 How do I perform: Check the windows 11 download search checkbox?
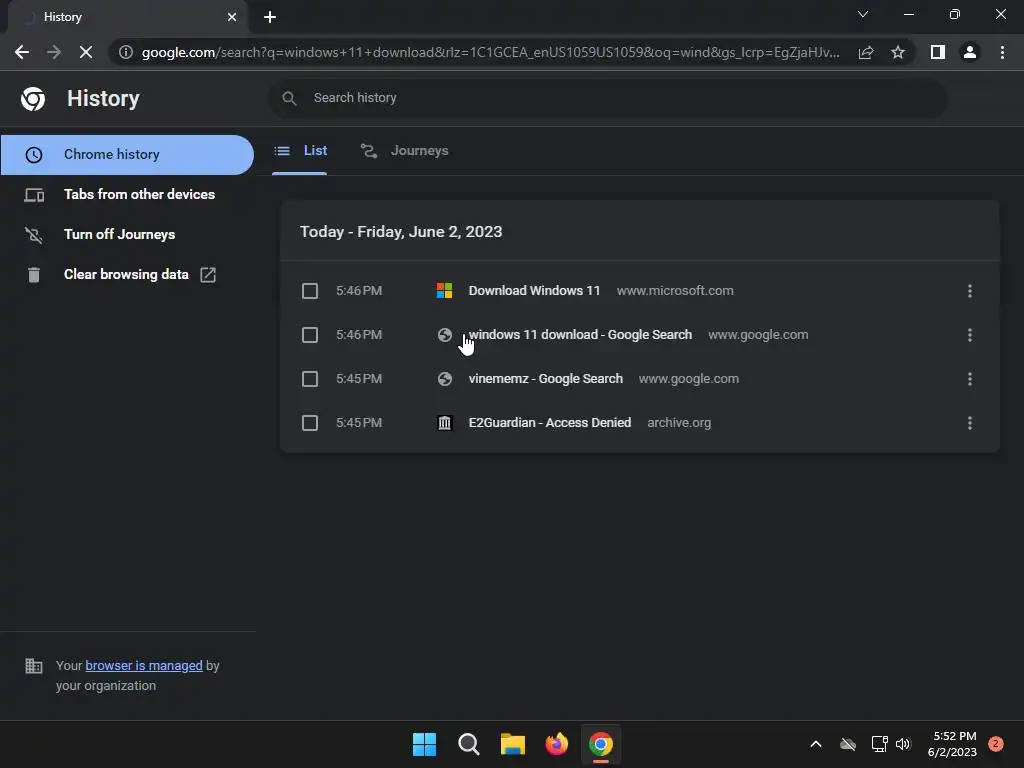pyautogui.click(x=310, y=335)
